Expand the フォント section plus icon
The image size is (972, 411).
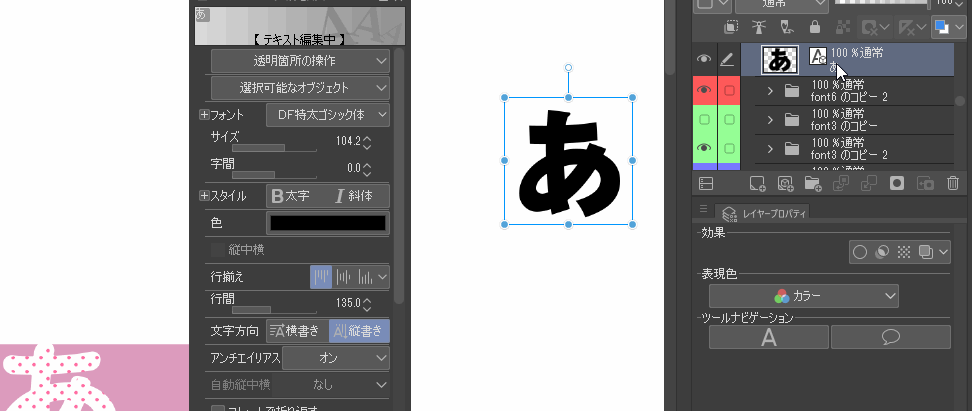(x=204, y=115)
